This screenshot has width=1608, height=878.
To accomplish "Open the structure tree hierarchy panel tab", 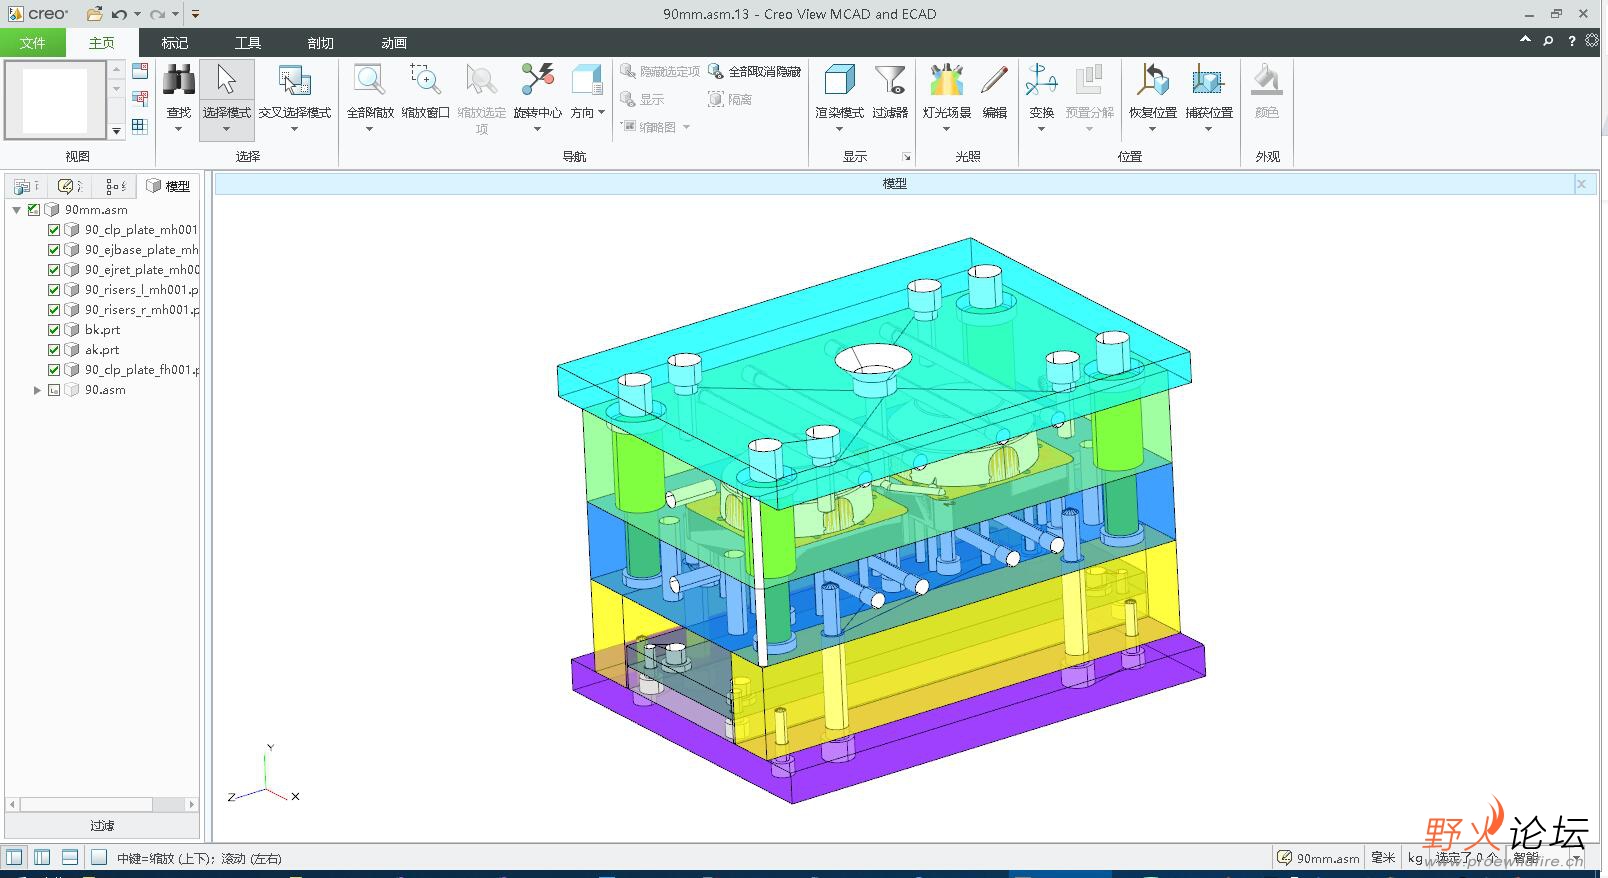I will click(115, 186).
